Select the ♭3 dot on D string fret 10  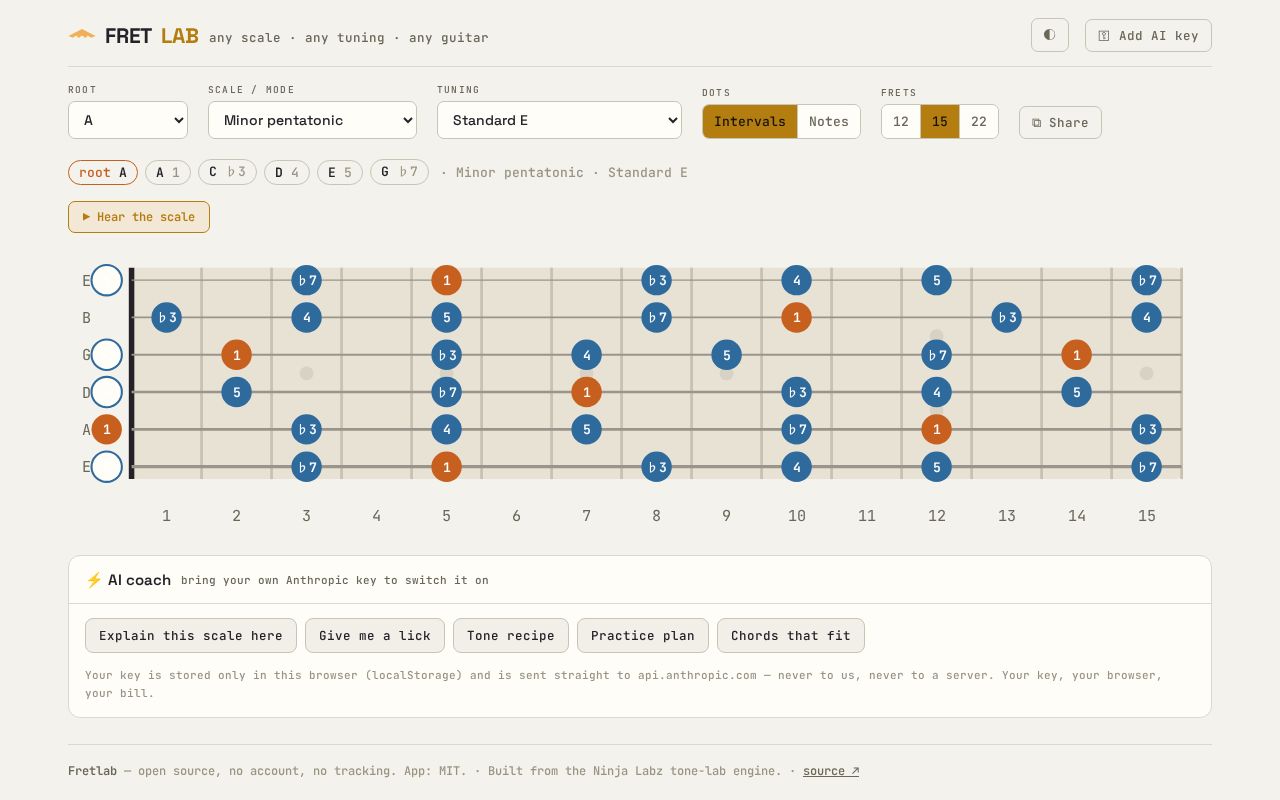coord(796,392)
